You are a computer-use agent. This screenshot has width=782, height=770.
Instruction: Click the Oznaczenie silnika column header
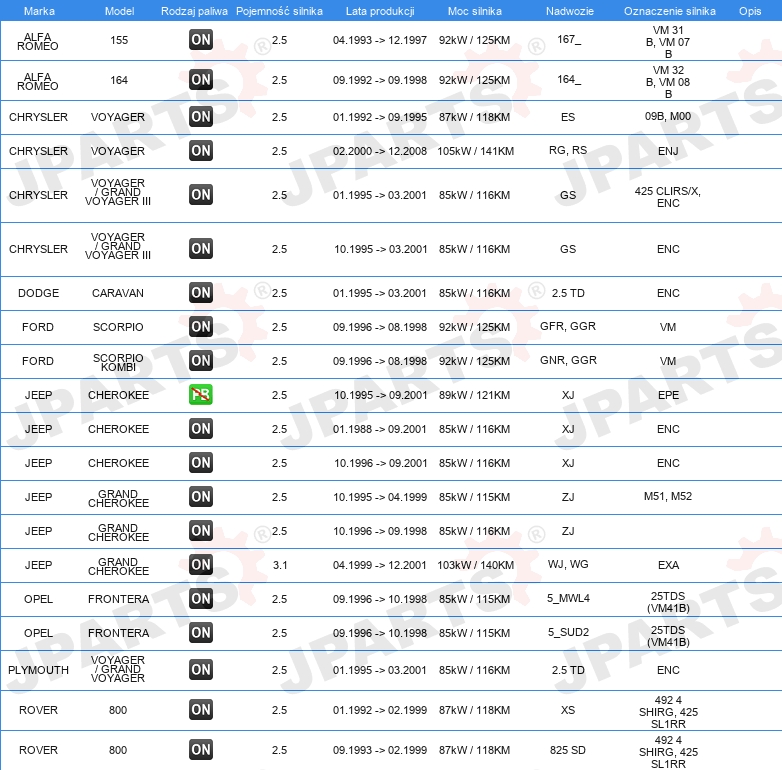(x=670, y=11)
